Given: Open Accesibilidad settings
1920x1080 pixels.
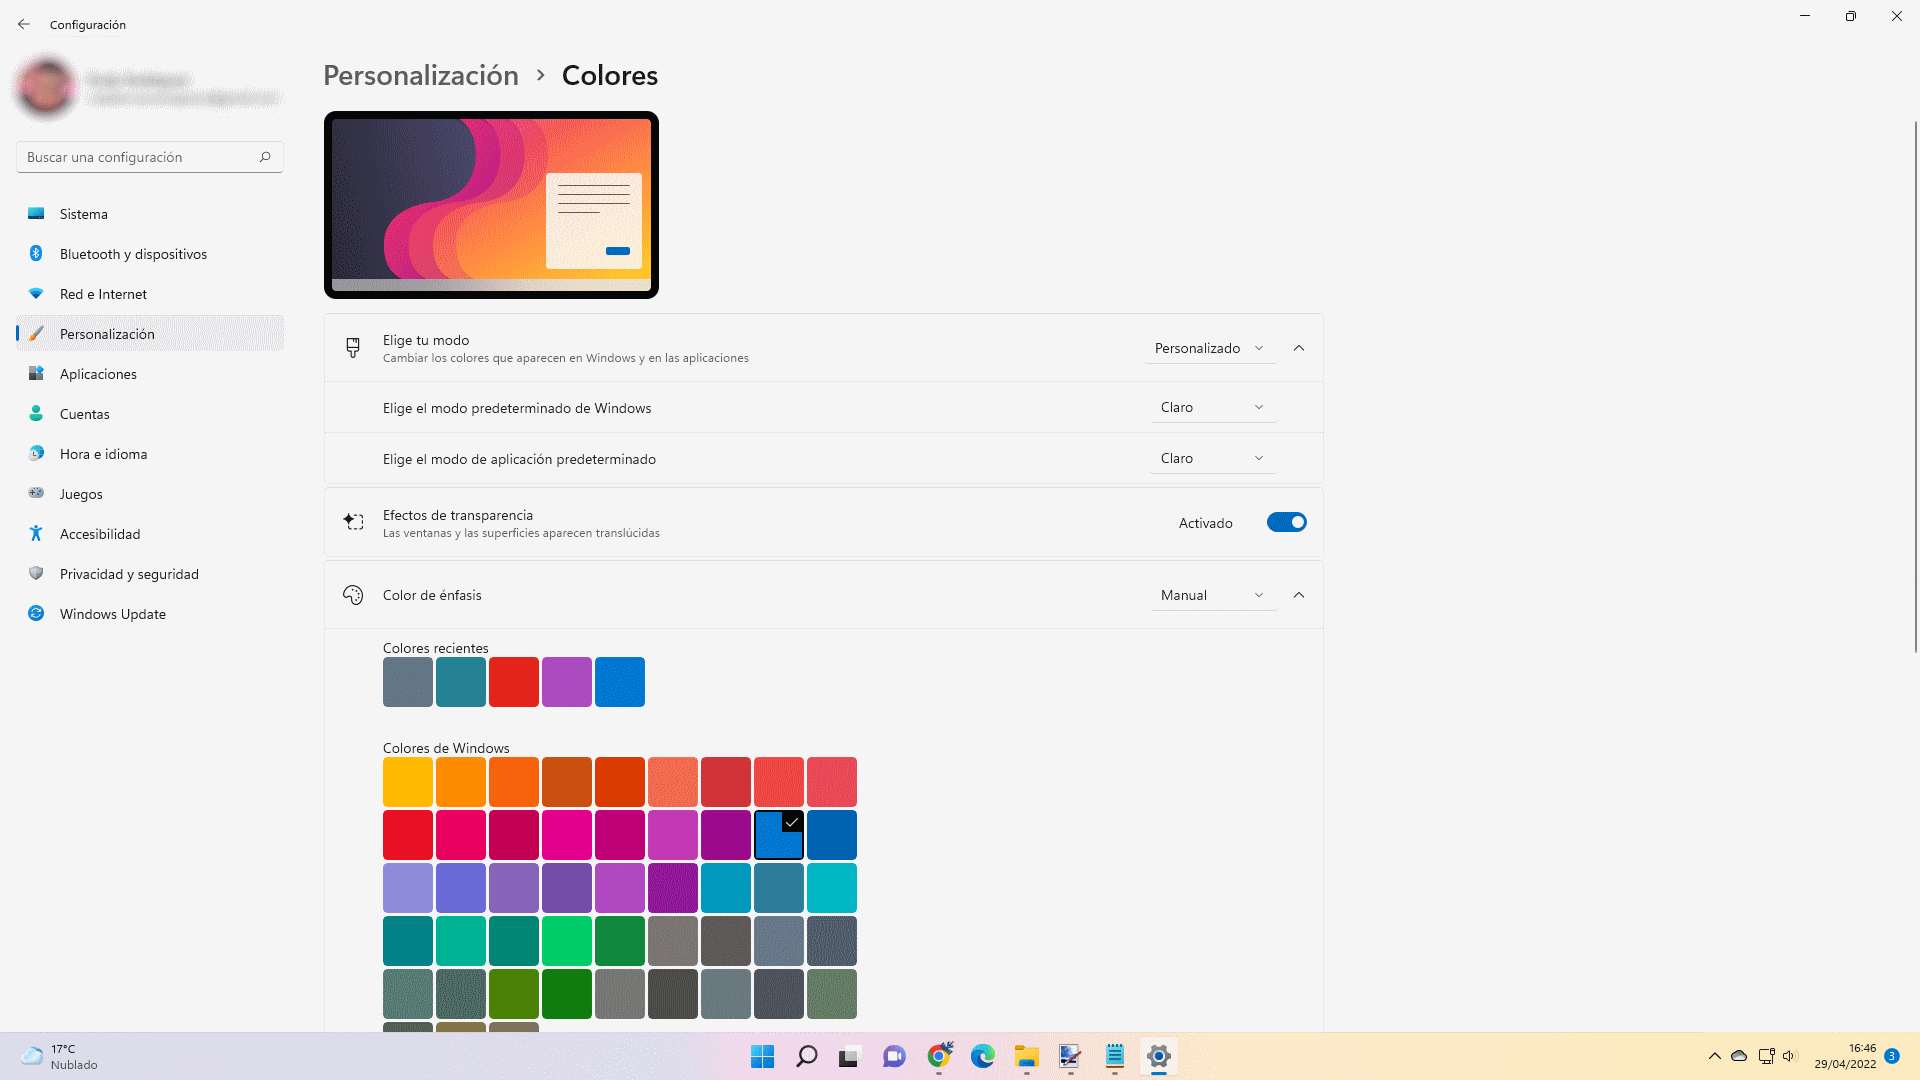Looking at the screenshot, I should (x=150, y=534).
